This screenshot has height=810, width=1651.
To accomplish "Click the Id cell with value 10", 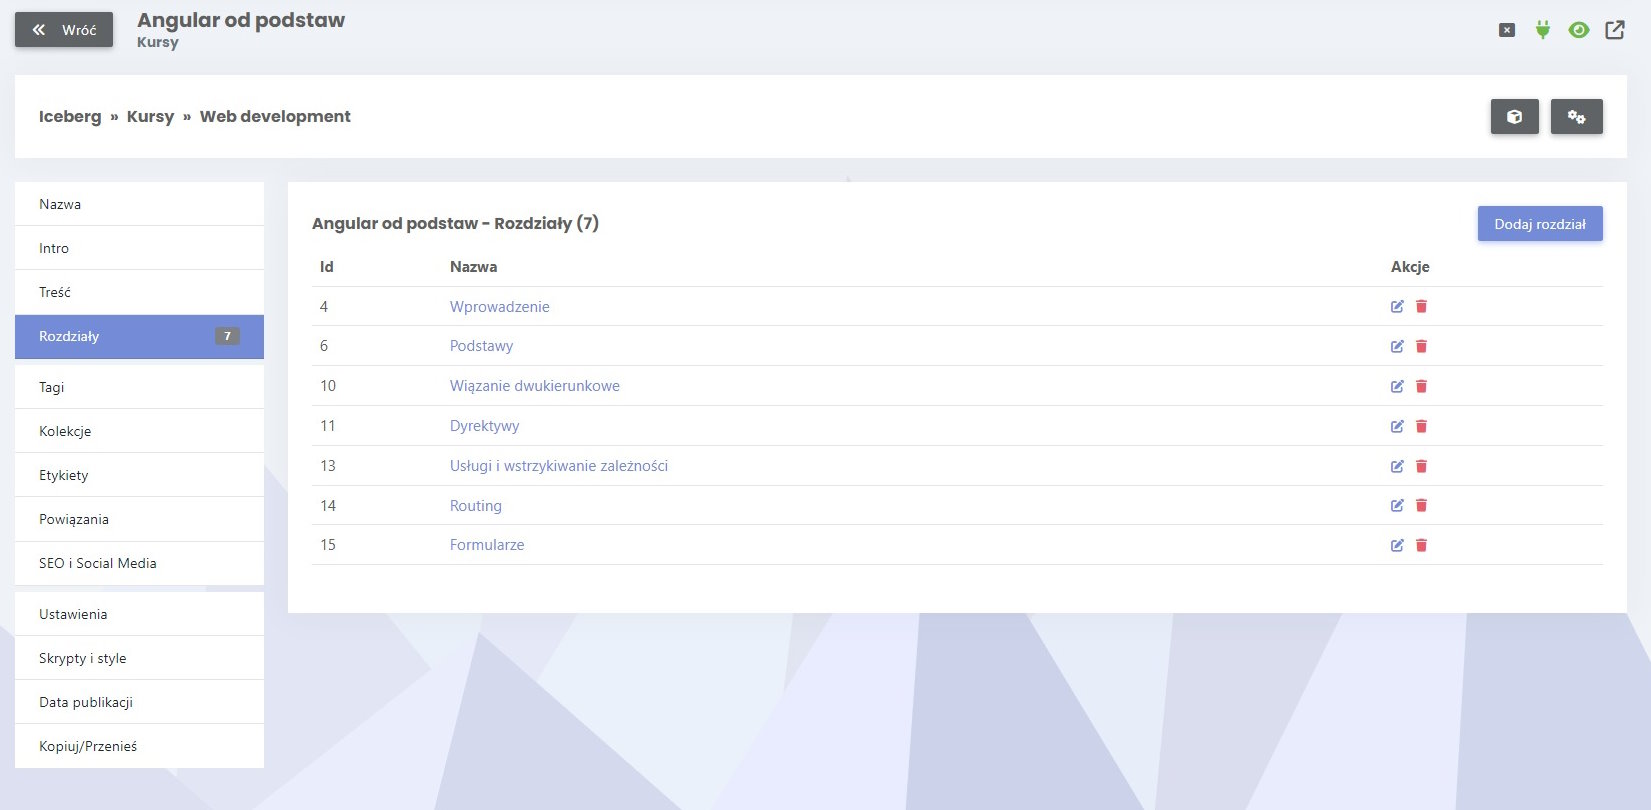I will point(328,386).
